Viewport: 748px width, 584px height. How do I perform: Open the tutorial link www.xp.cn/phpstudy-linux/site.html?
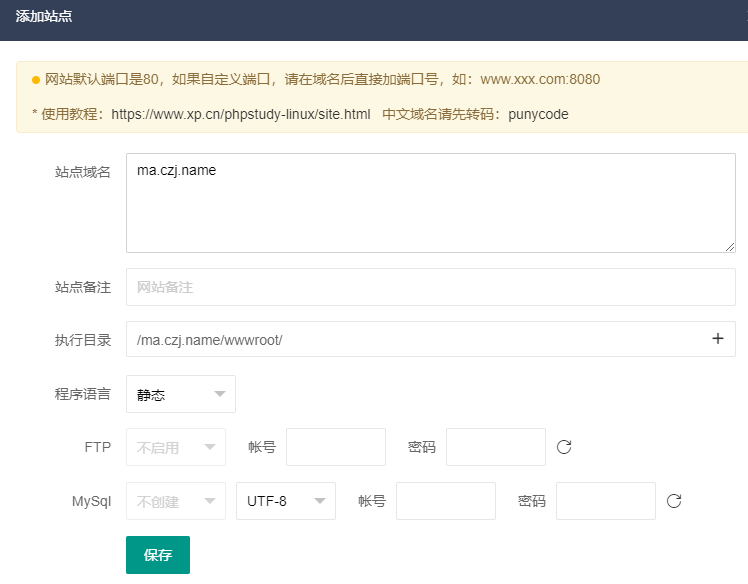click(241, 115)
